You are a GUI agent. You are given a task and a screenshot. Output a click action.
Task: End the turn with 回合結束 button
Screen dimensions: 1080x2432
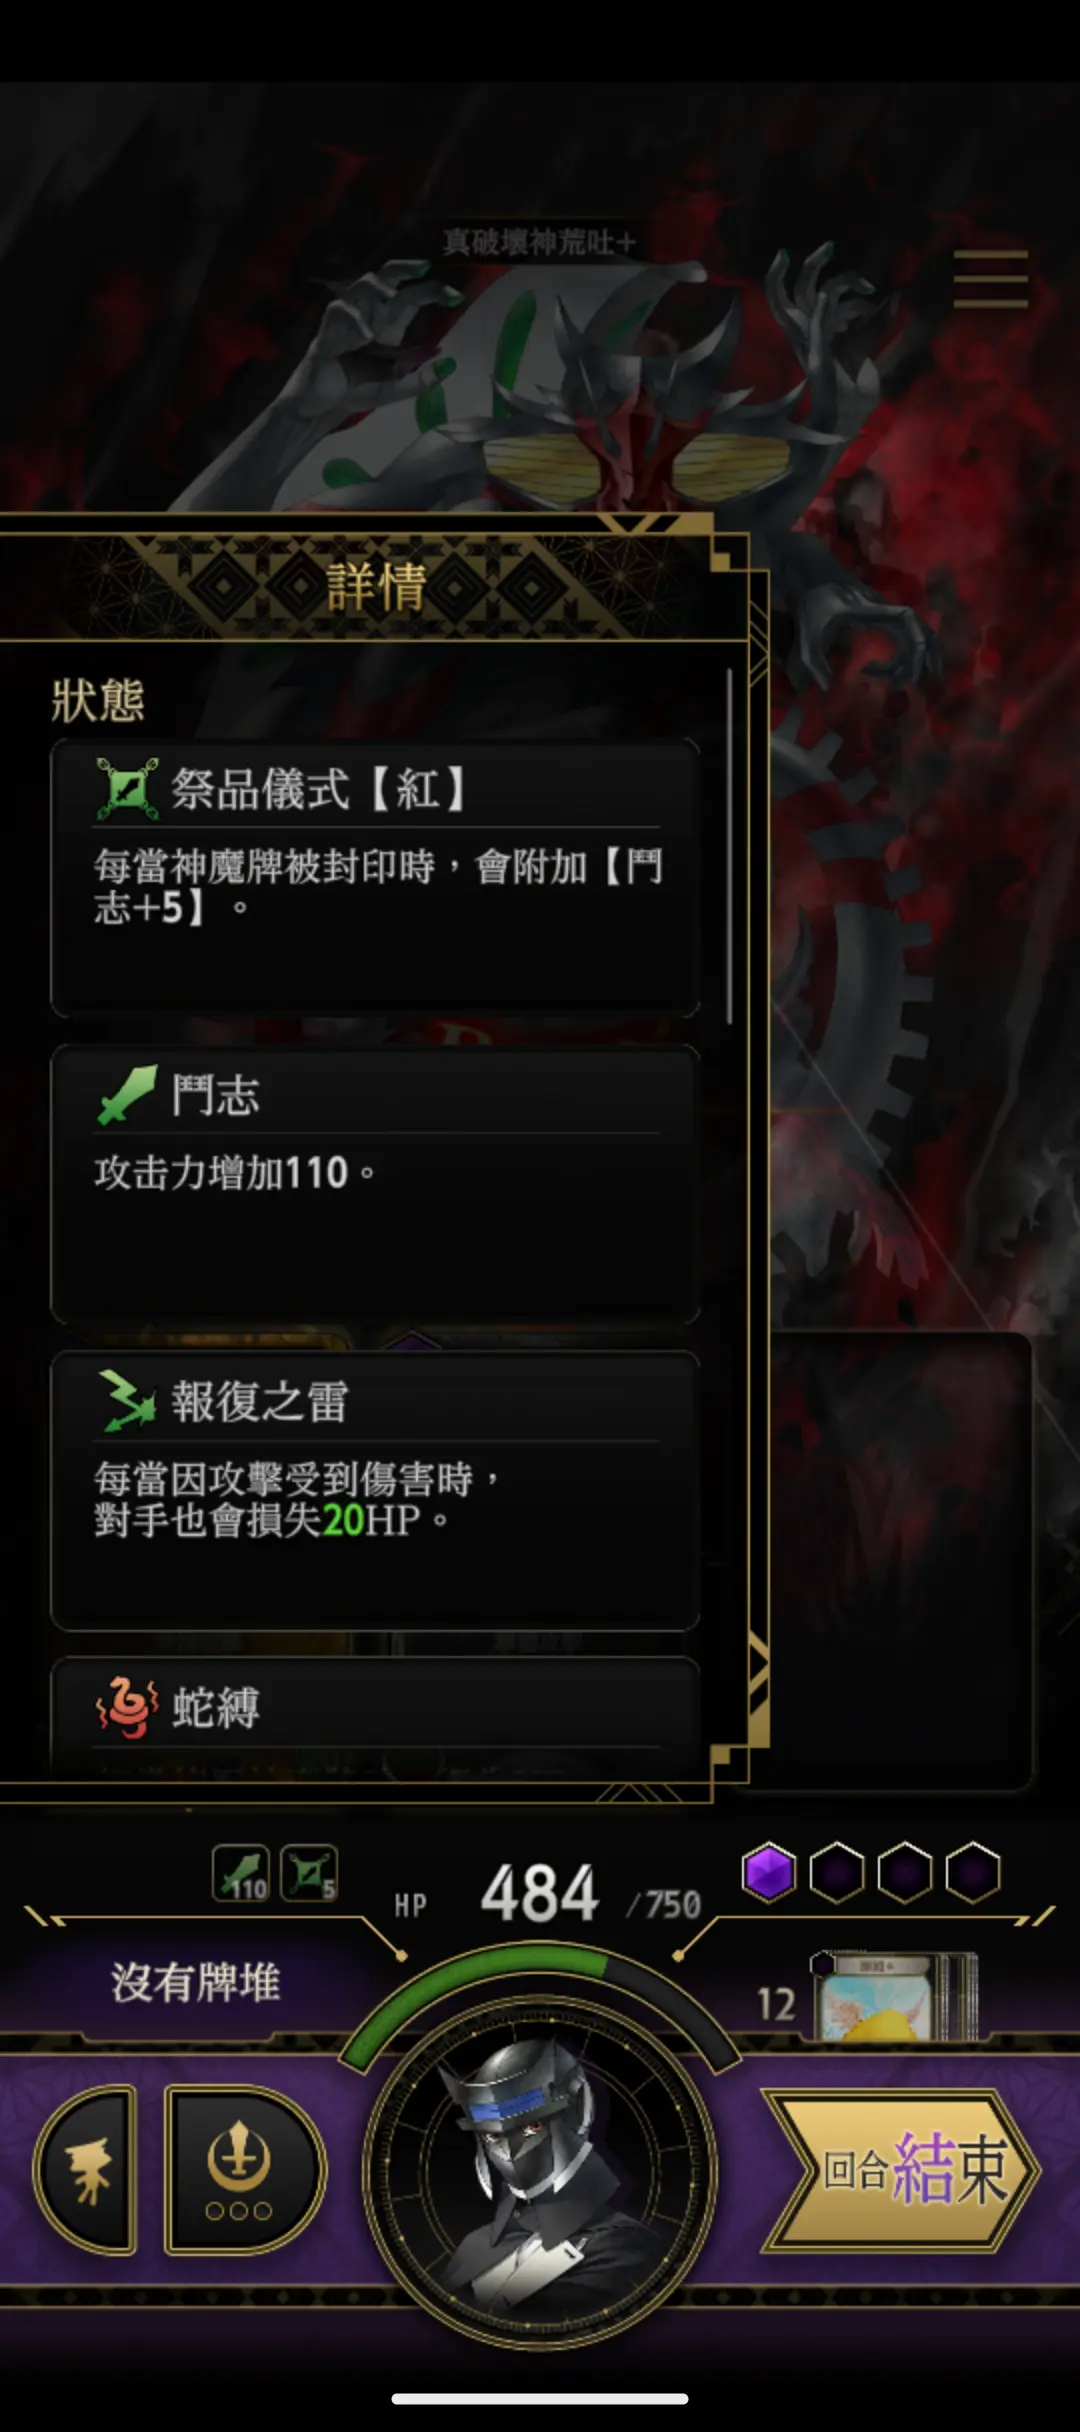902,2169
